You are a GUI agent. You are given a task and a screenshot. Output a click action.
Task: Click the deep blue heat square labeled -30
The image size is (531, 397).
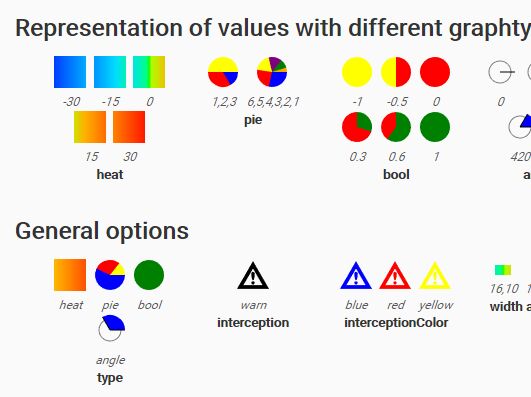(x=70, y=72)
